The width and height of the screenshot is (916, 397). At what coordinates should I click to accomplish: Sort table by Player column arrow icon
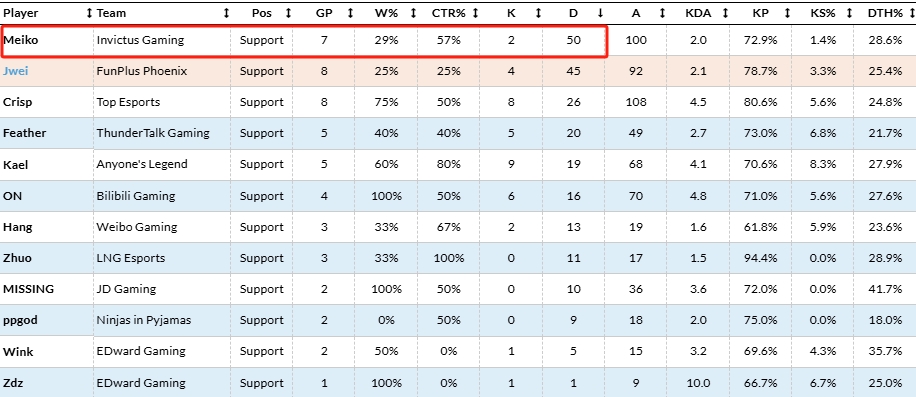coord(89,13)
